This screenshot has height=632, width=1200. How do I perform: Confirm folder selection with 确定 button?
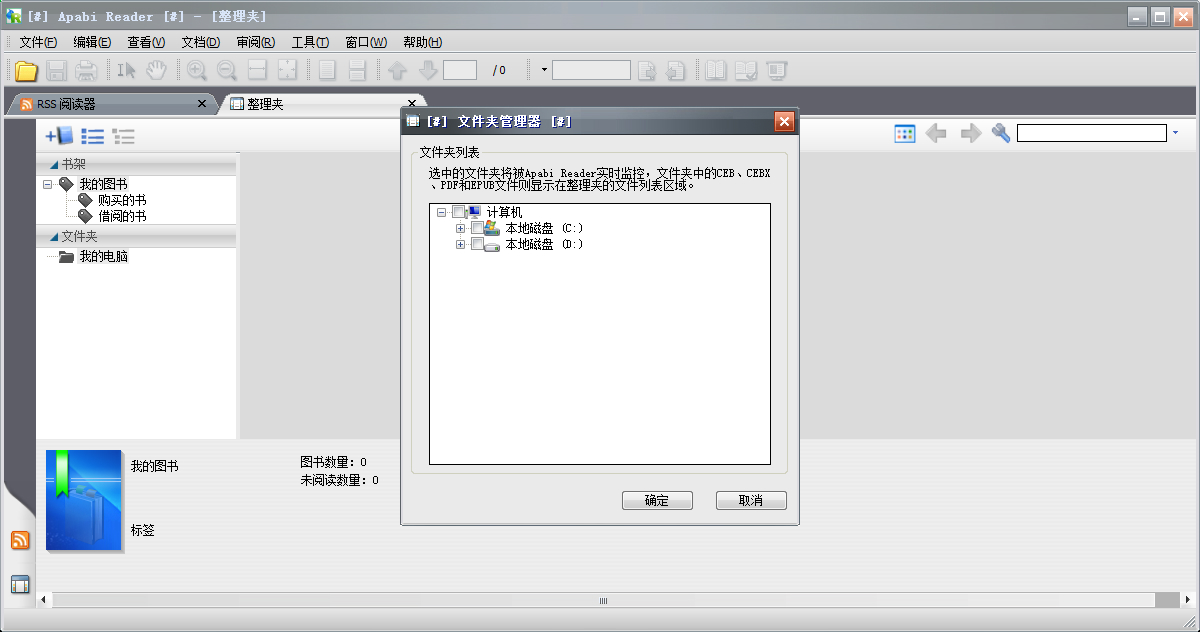point(657,500)
